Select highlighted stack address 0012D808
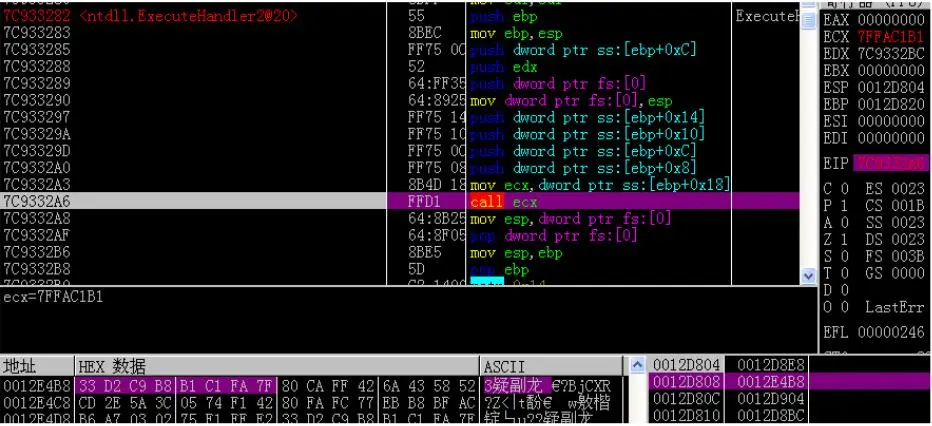The height and width of the screenshot is (426, 932). click(x=687, y=381)
